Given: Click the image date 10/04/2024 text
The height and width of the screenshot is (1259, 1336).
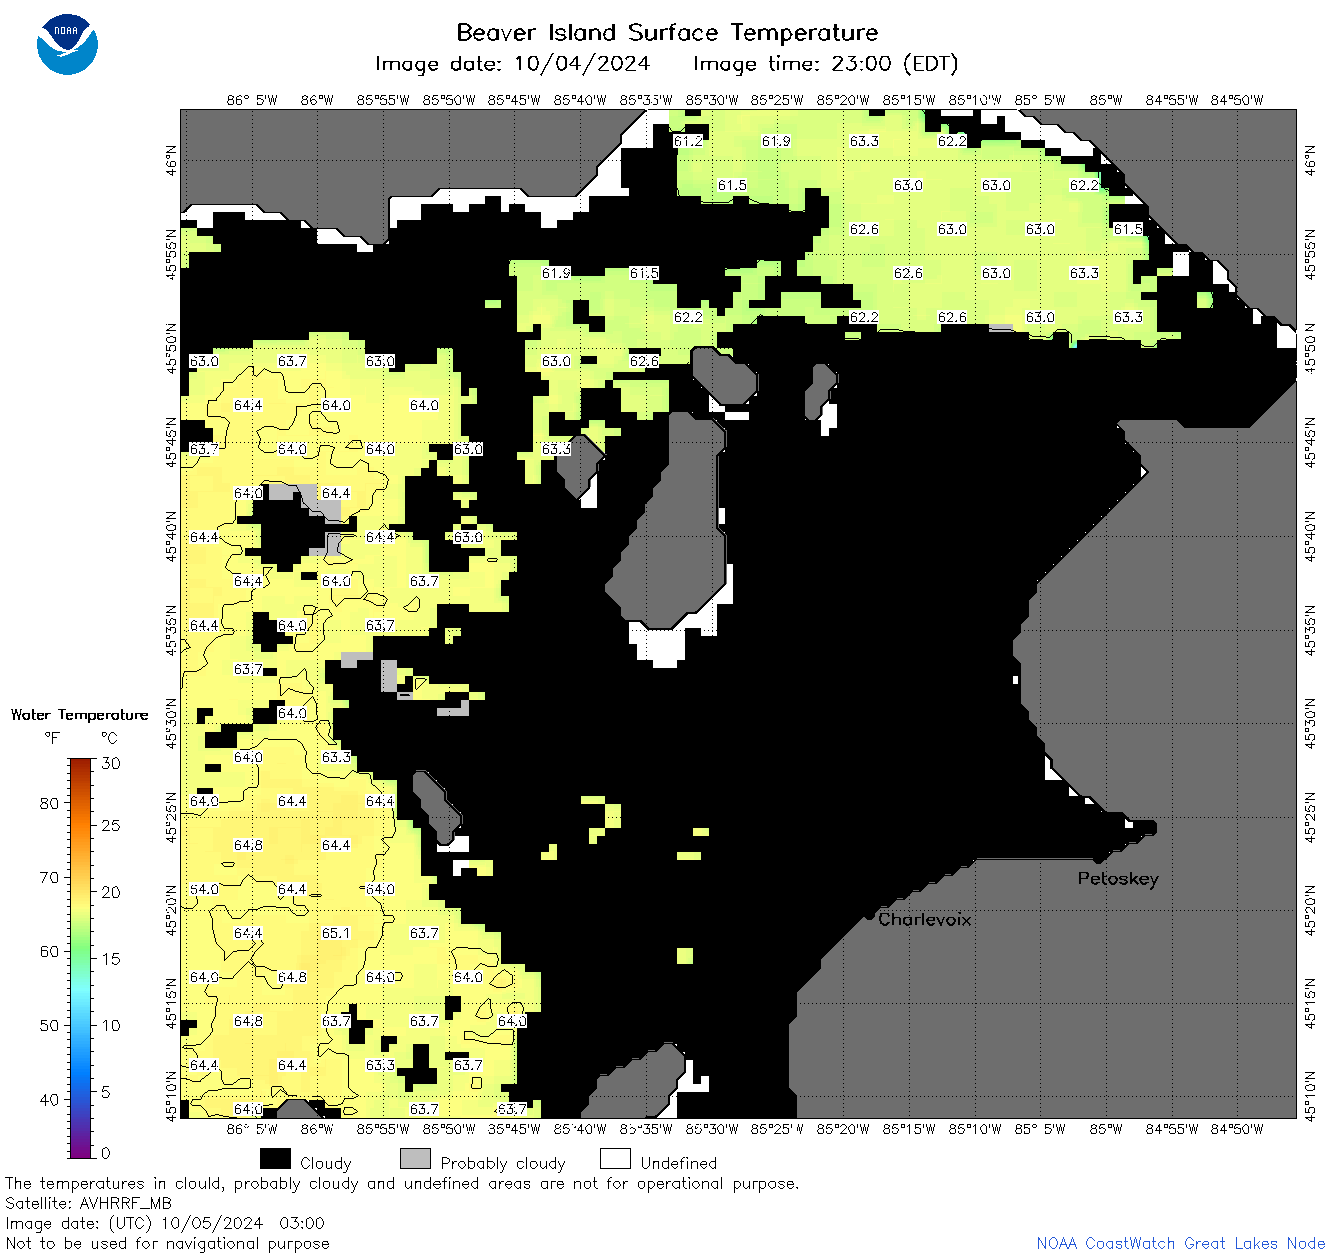Looking at the screenshot, I should 512,64.
